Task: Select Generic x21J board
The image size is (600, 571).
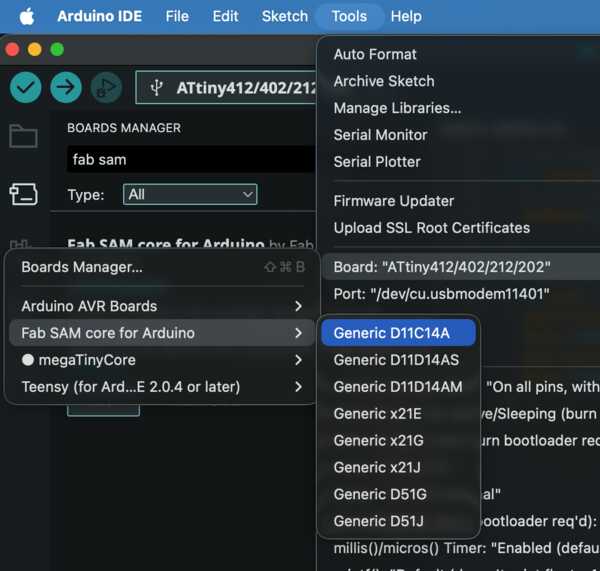Action: click(399, 467)
